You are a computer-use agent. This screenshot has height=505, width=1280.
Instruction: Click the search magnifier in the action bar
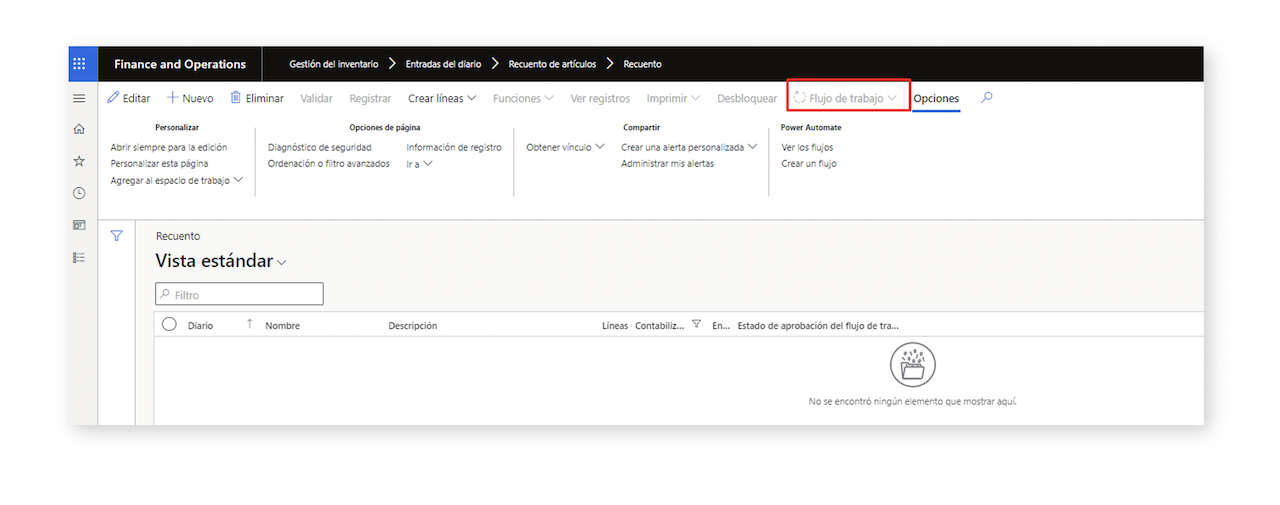click(987, 98)
